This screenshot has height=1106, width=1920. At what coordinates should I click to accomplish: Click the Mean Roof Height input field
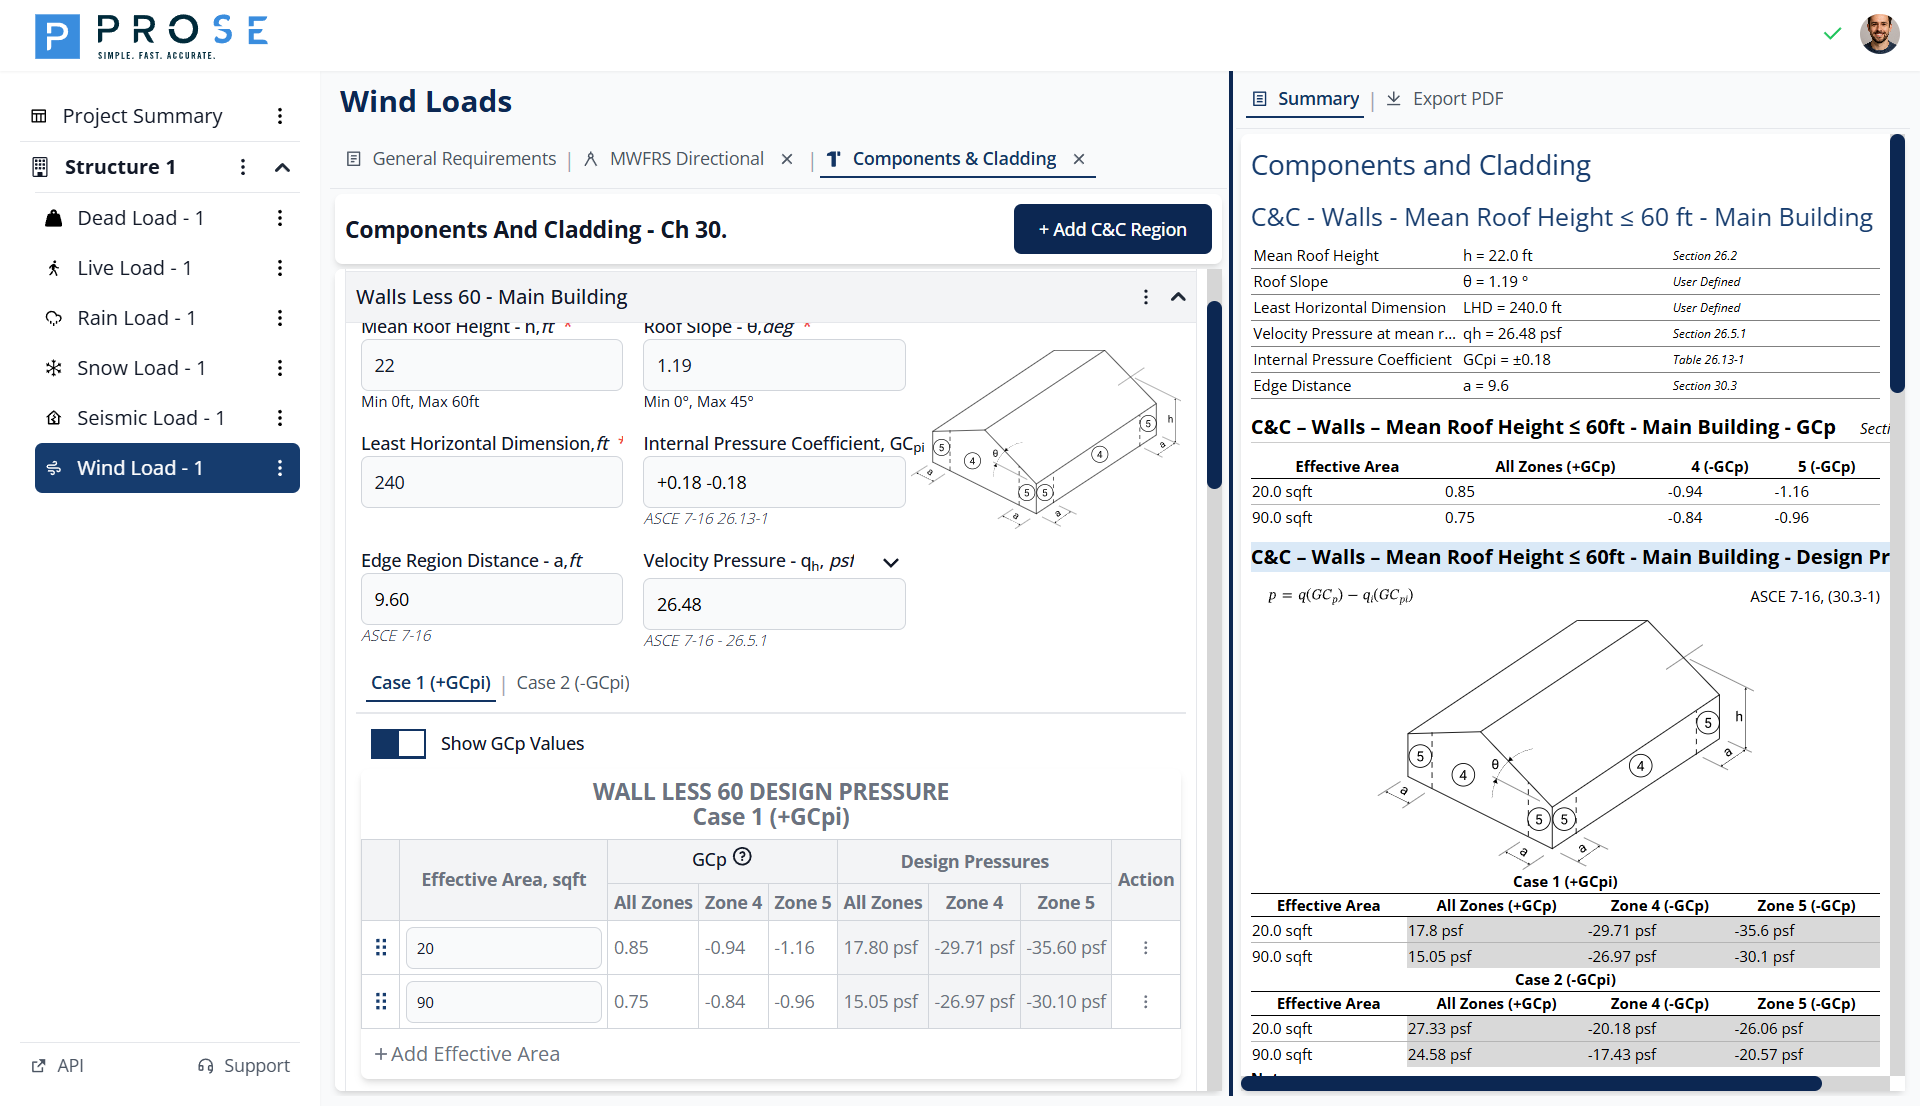491,365
